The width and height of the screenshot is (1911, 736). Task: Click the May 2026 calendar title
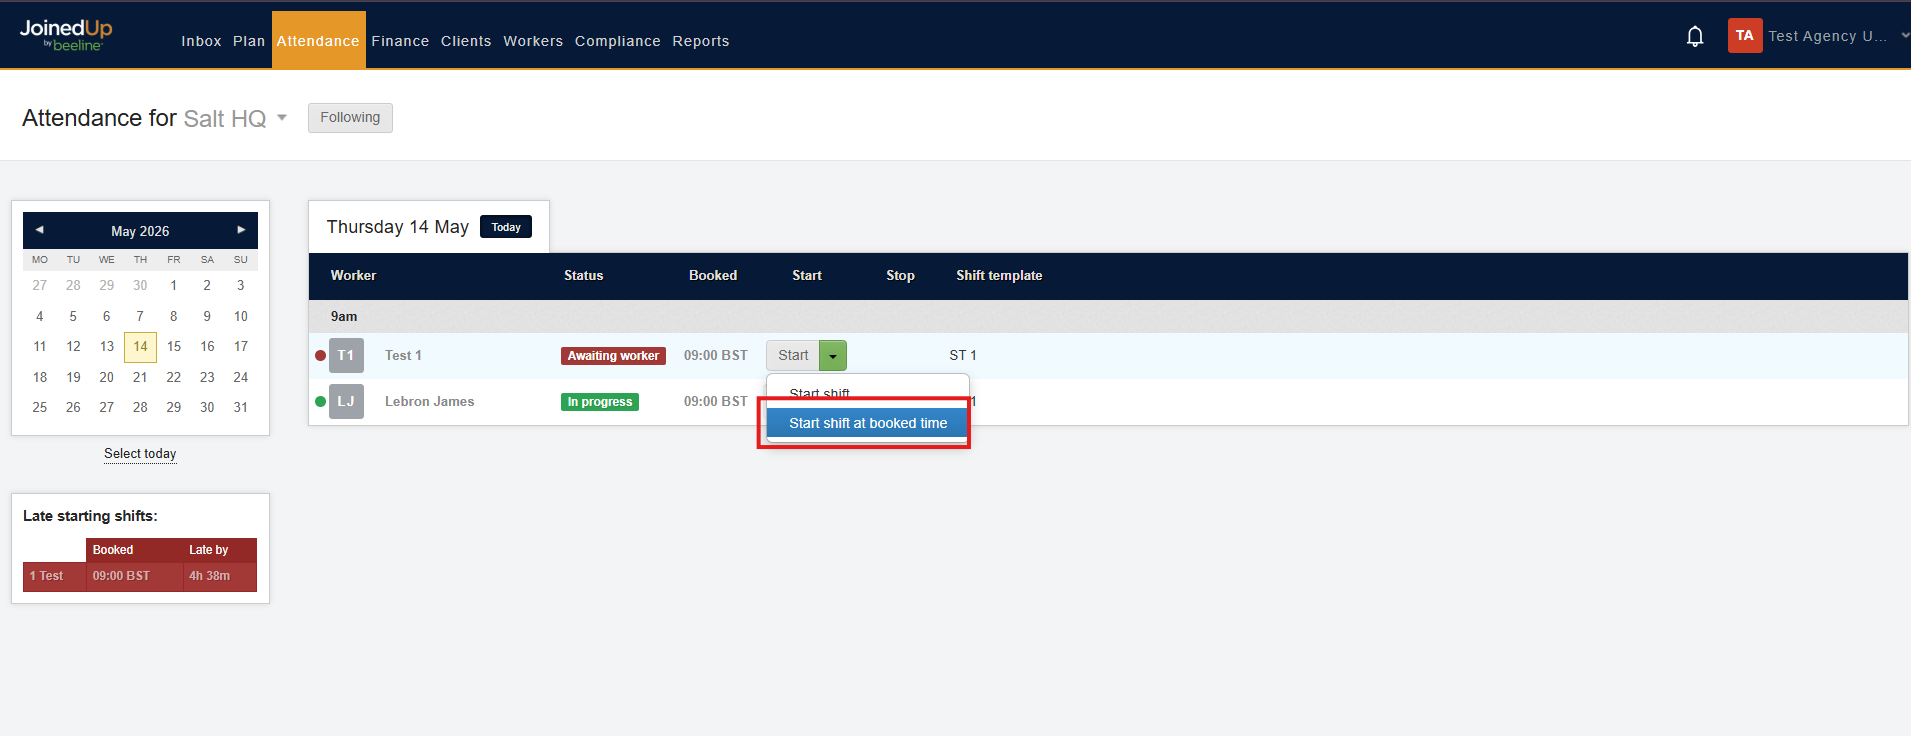(140, 231)
